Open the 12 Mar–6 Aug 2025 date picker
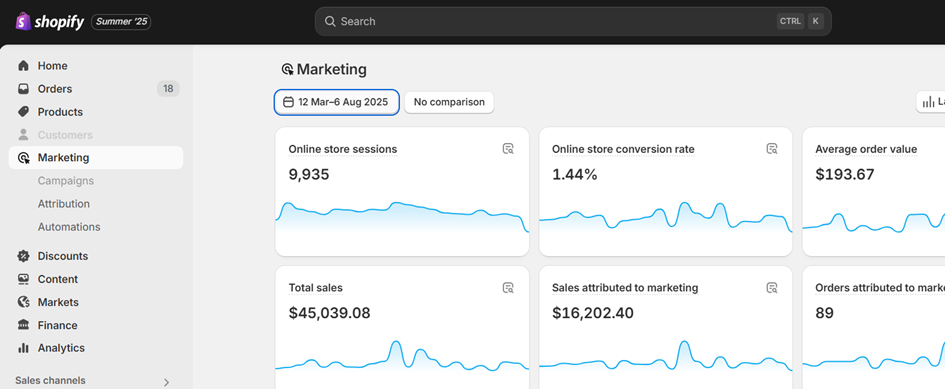The height and width of the screenshot is (389, 945). coord(336,103)
